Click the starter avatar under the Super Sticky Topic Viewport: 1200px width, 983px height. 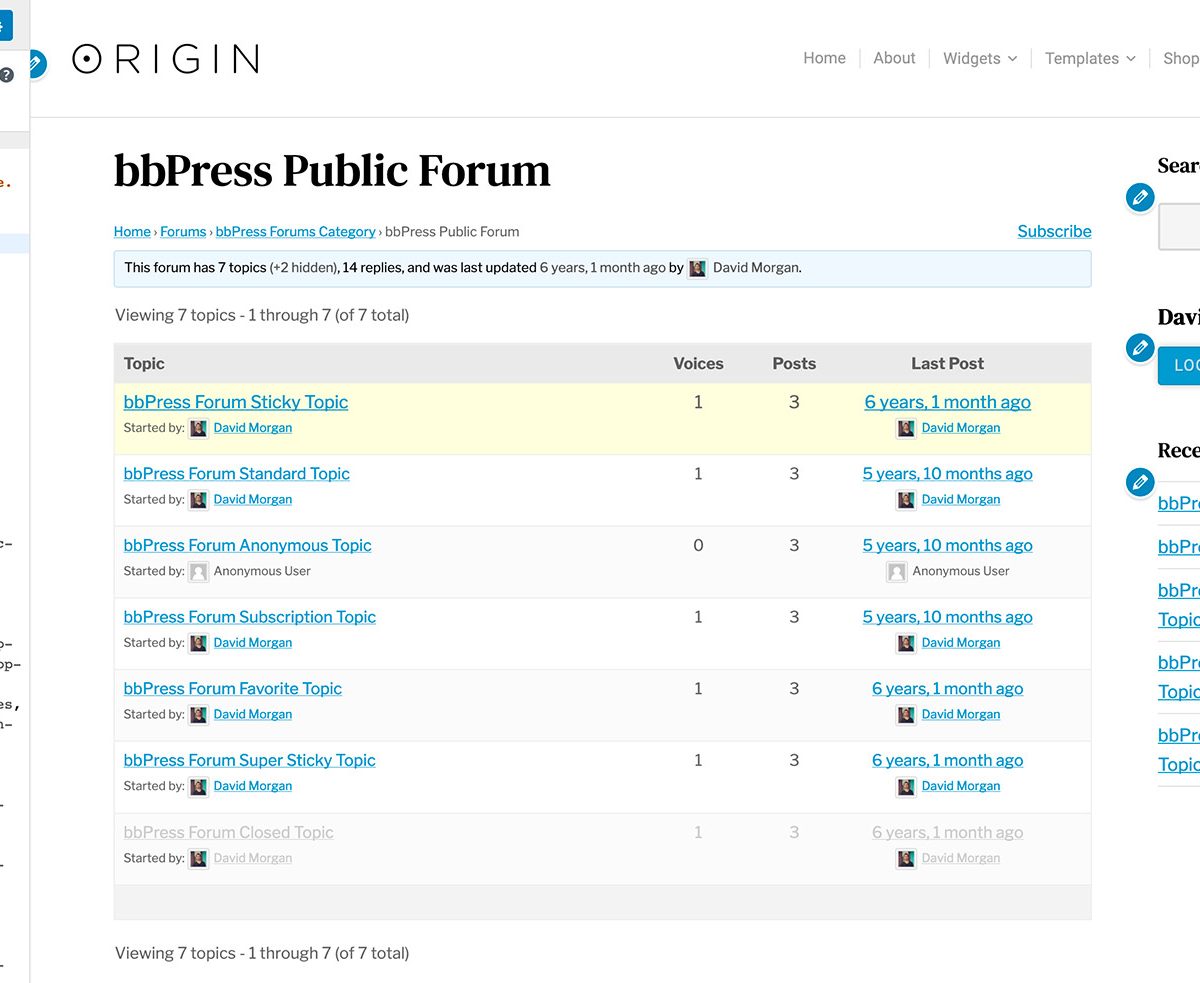(199, 787)
